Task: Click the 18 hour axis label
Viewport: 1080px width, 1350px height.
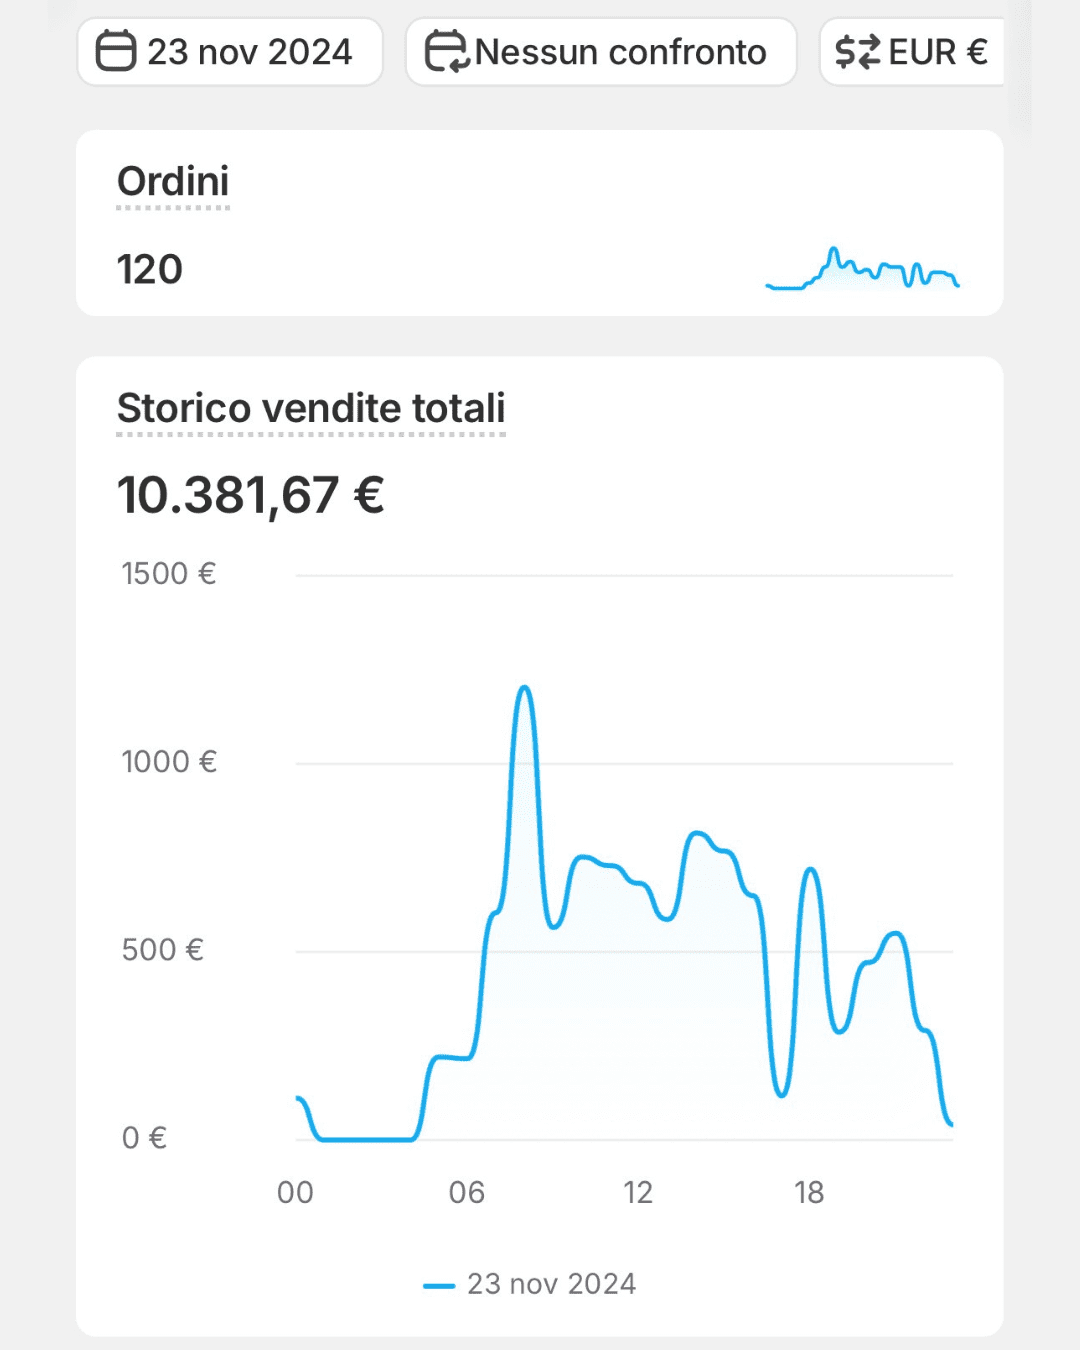Action: point(809,1192)
